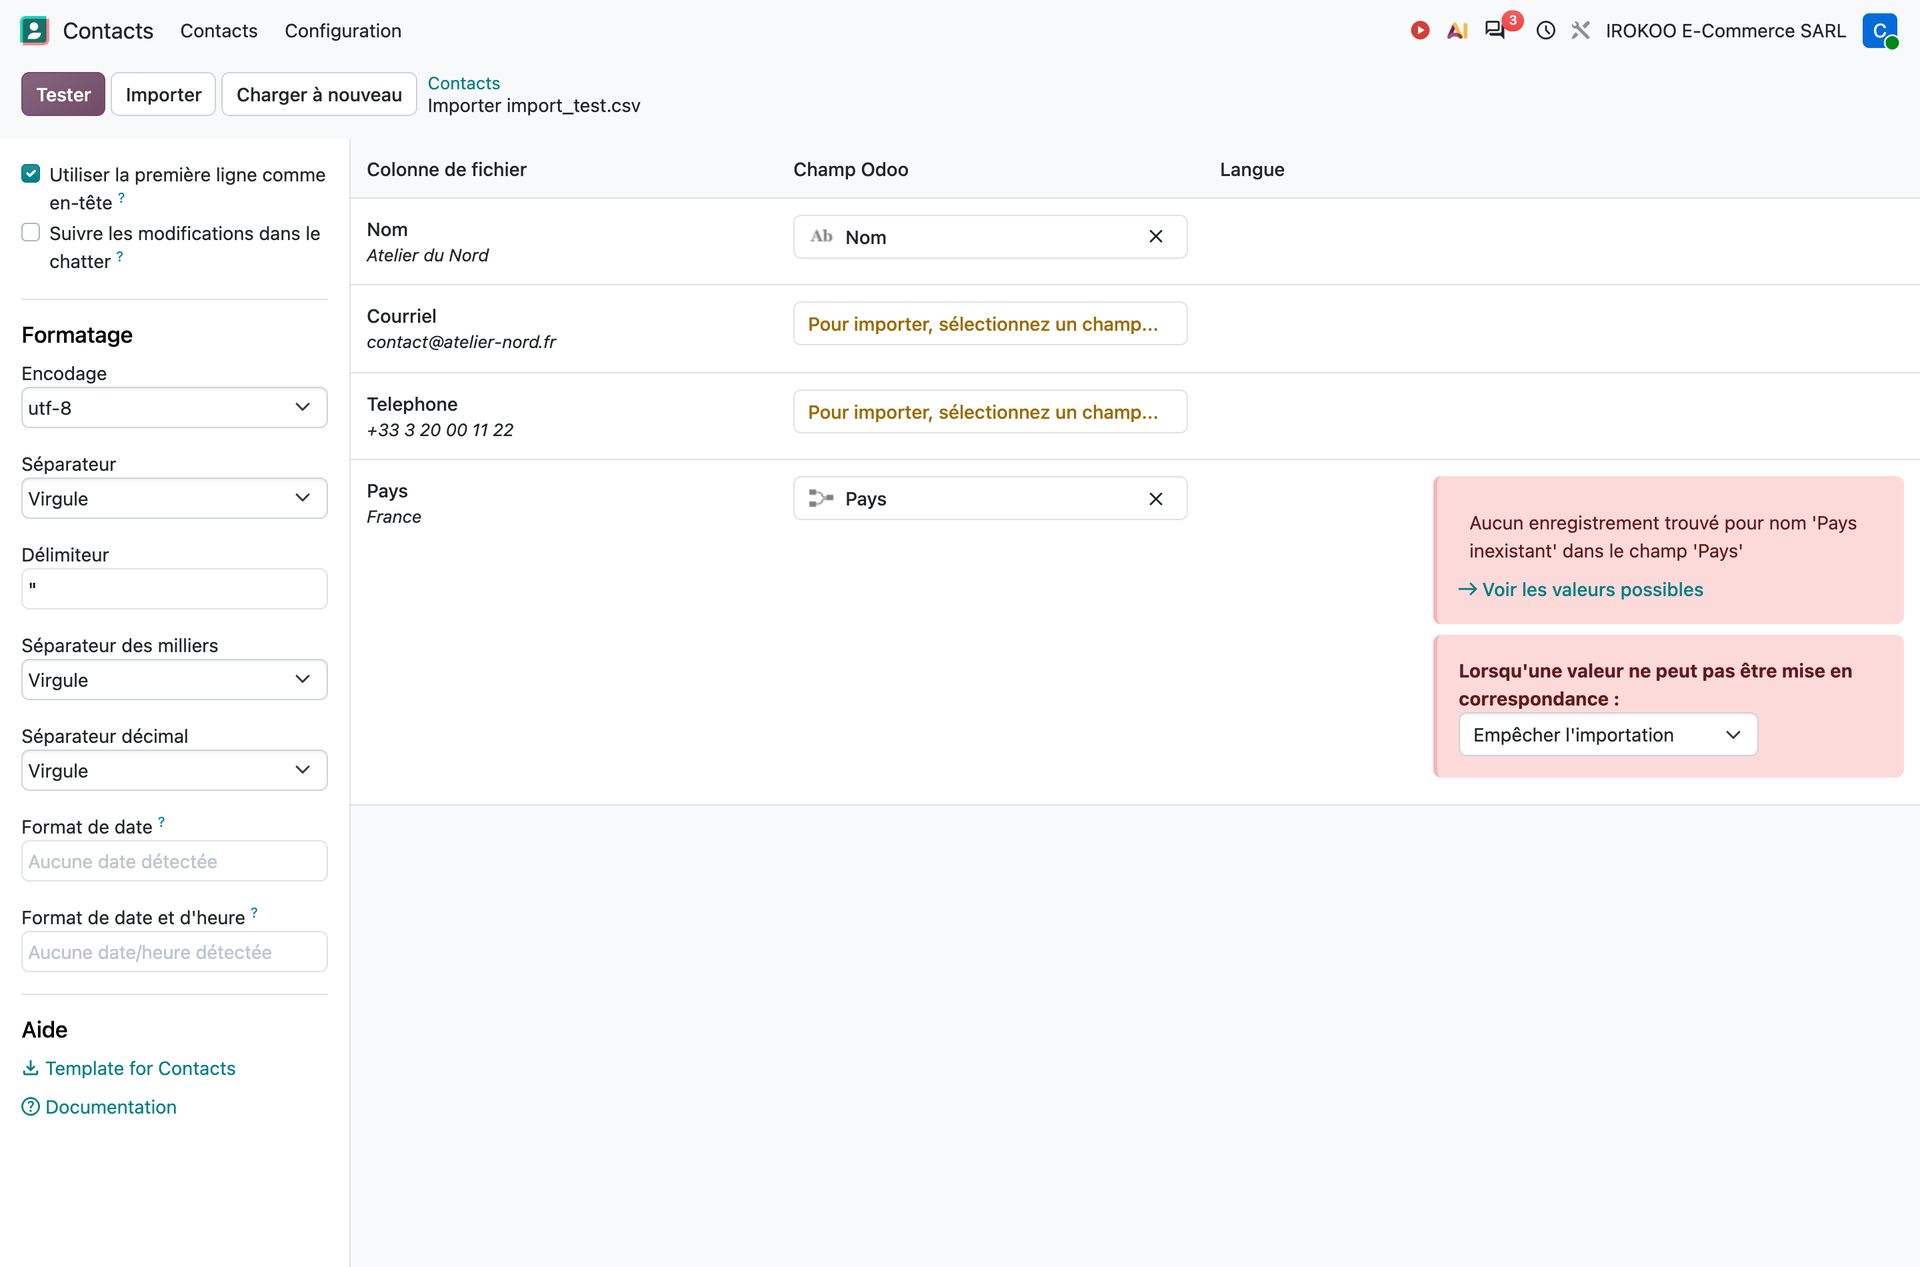Open the Séparateur décimal dropdown
Screen dimensions: 1920x1267
174,771
